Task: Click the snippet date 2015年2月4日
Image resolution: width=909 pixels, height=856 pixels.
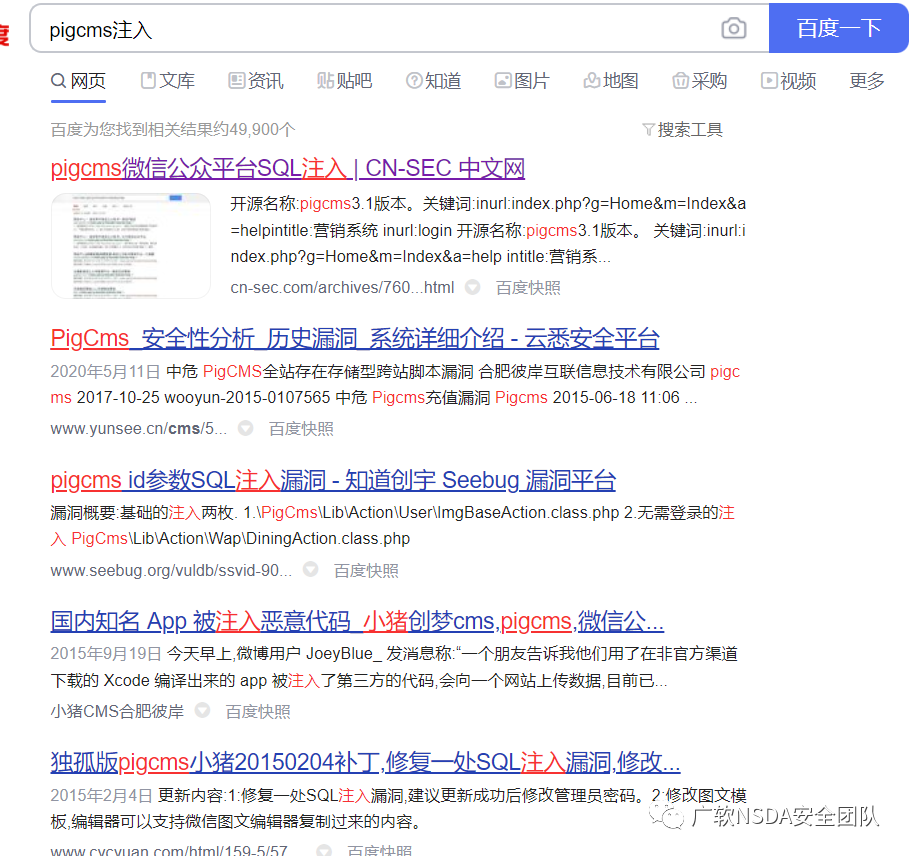Action: (101, 796)
